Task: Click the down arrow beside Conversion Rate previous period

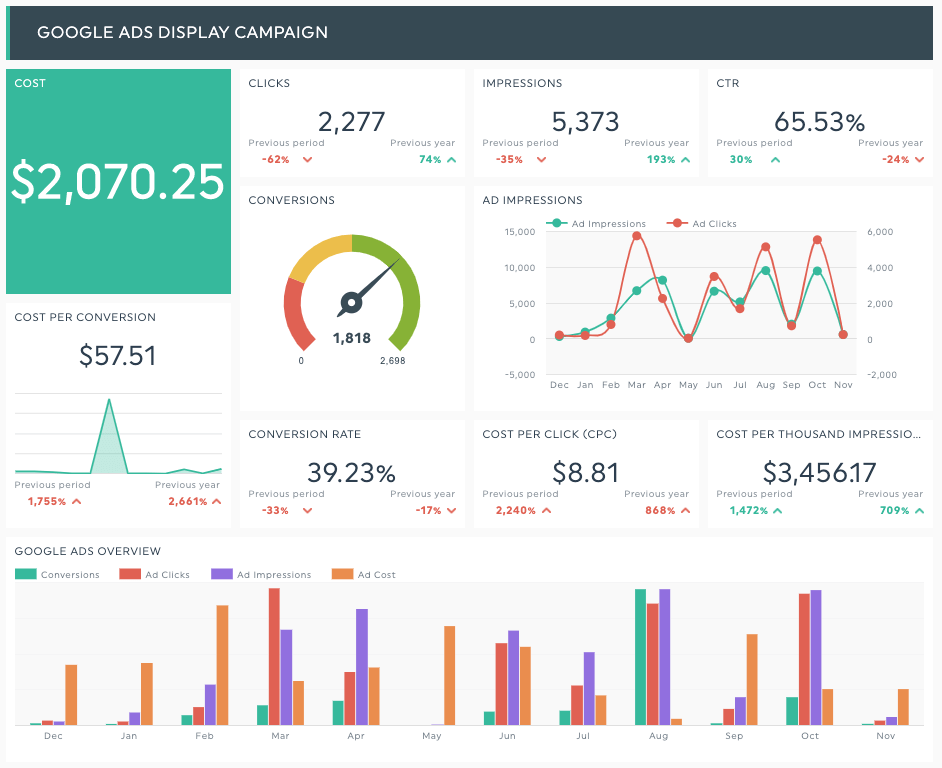Action: pyautogui.click(x=308, y=510)
